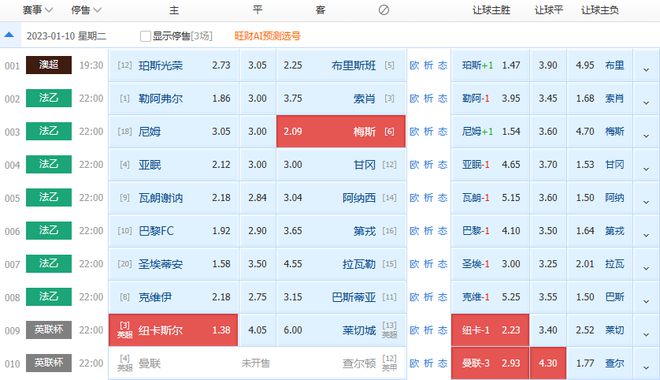
Task: Select 亚眠 home win odds 2.12
Action: [174, 165]
